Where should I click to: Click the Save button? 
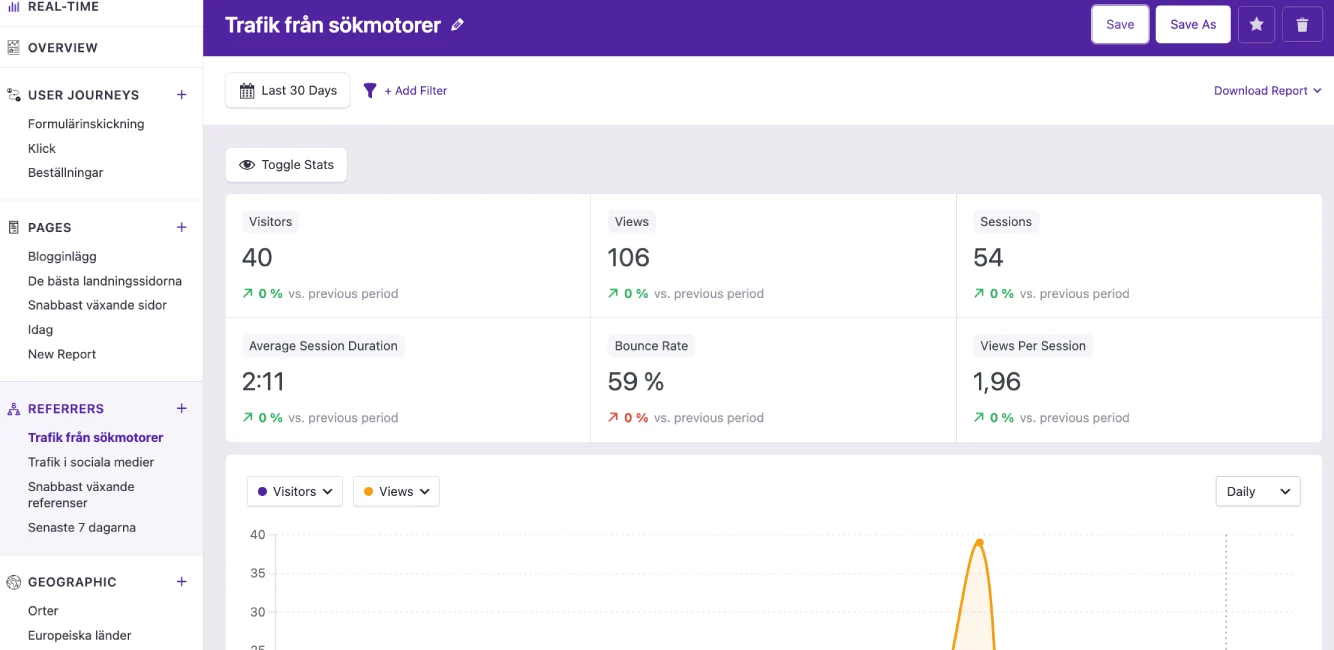tap(1120, 25)
